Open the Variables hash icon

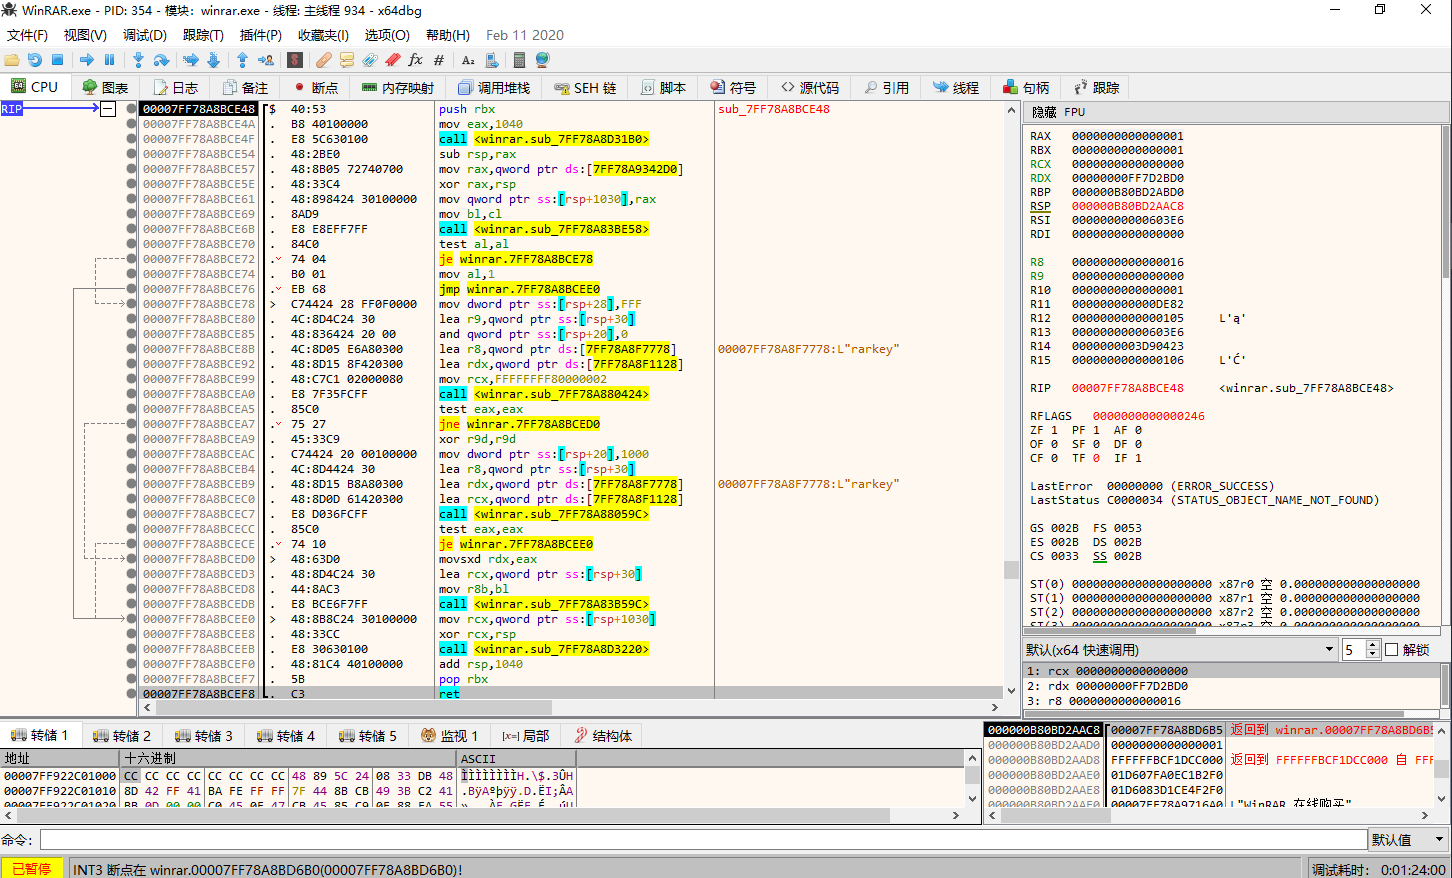(x=438, y=60)
